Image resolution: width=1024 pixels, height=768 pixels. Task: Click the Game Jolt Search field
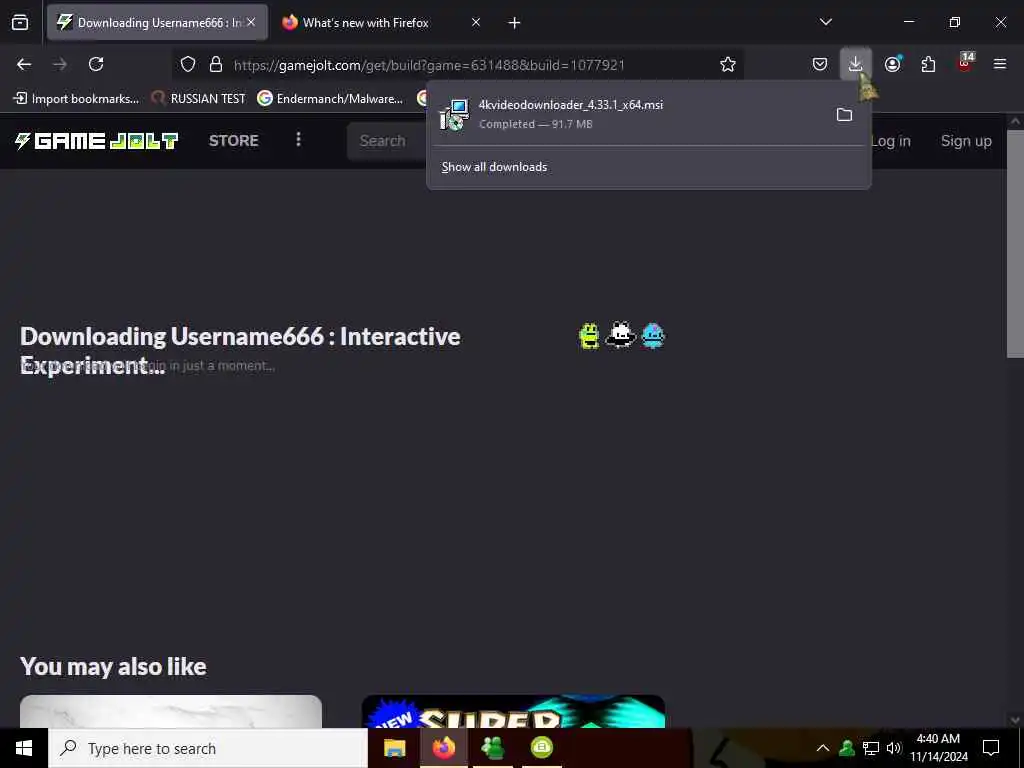(x=387, y=141)
